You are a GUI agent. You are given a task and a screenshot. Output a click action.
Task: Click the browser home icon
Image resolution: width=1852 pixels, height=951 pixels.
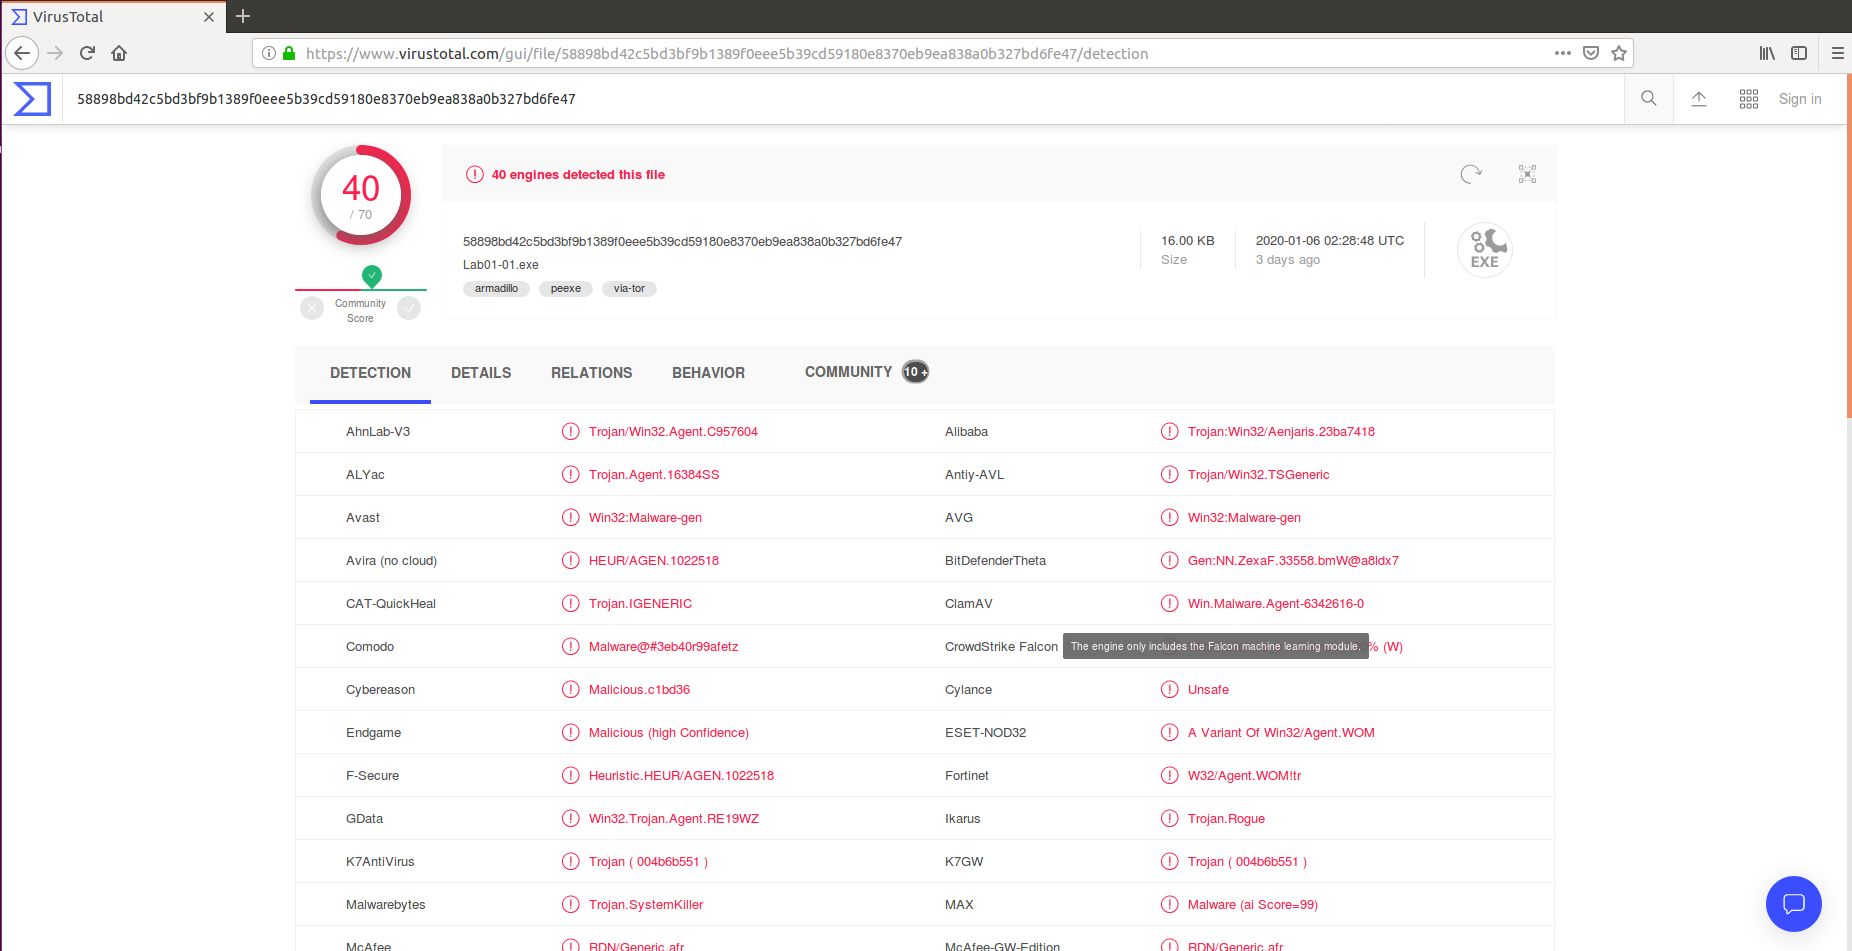(x=119, y=53)
